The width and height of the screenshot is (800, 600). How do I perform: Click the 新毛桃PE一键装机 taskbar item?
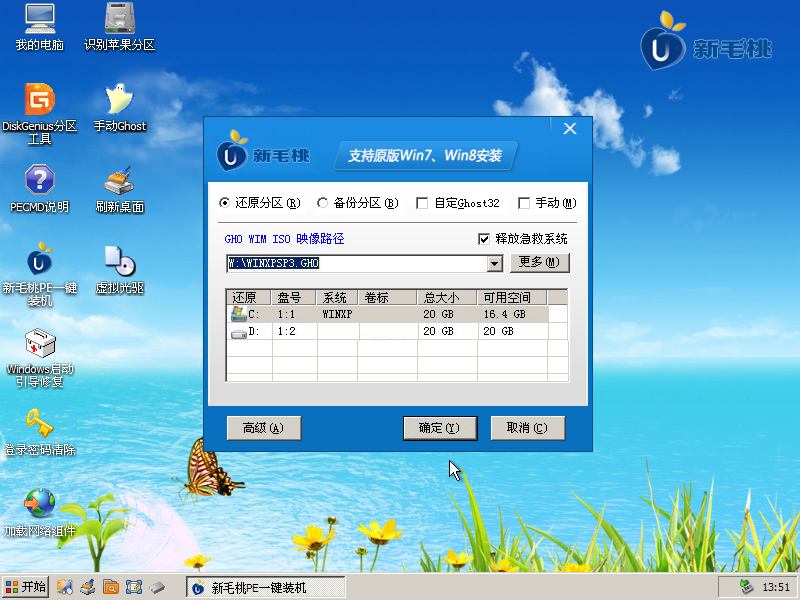click(265, 587)
